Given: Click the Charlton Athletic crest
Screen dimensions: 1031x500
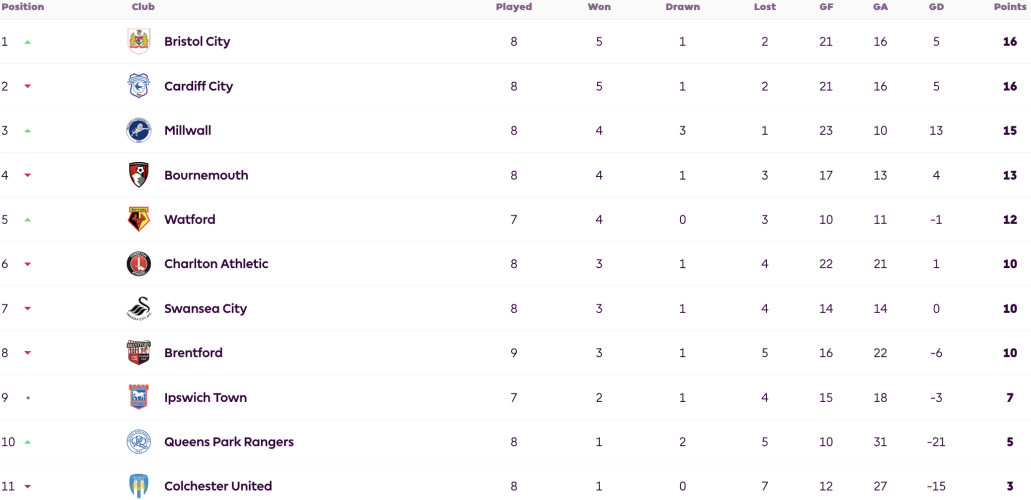Looking at the screenshot, I should pos(139,264).
